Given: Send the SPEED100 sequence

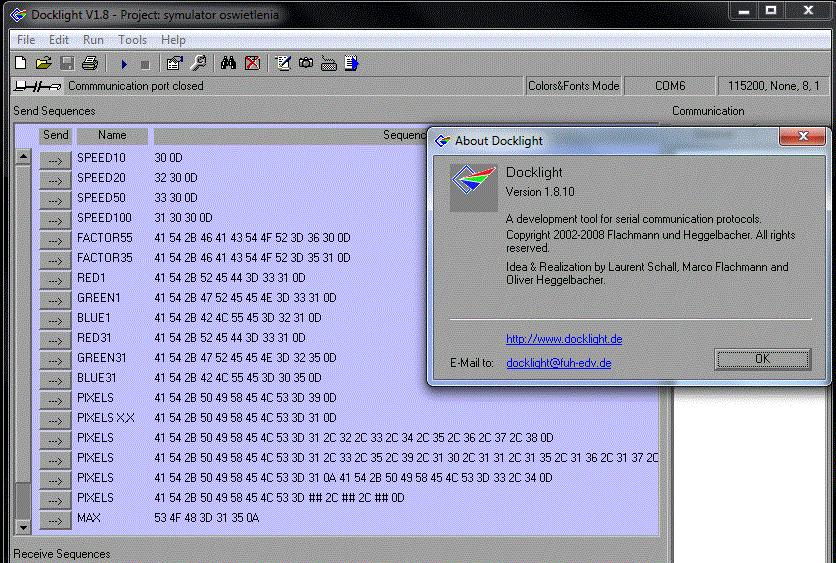Looking at the screenshot, I should [x=55, y=221].
